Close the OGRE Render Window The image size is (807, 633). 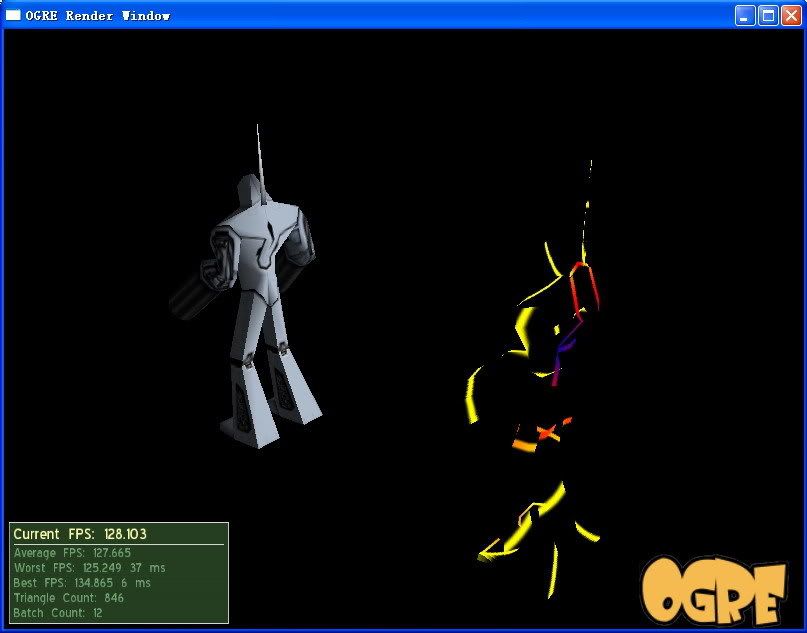(x=792, y=16)
